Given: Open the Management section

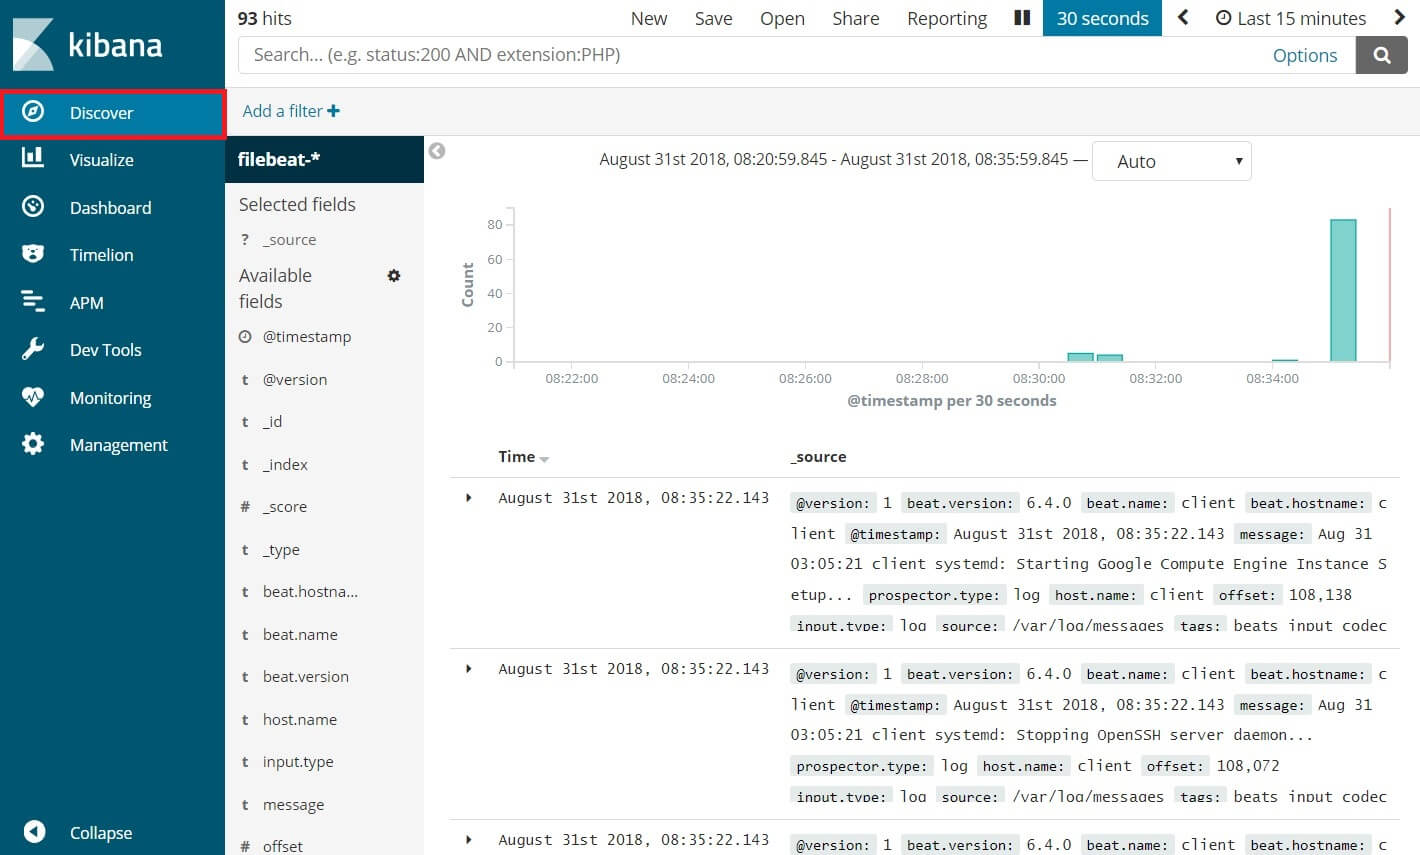Looking at the screenshot, I should point(118,444).
